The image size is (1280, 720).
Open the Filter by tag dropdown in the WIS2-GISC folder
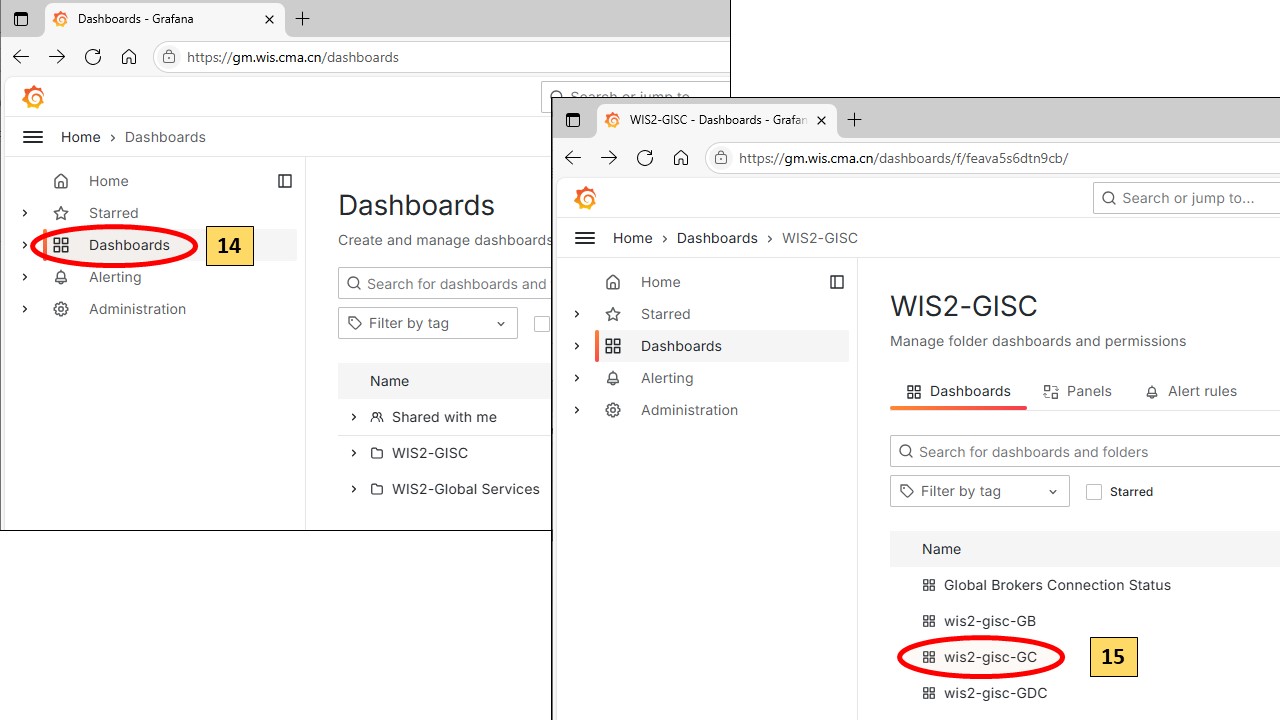click(x=979, y=491)
